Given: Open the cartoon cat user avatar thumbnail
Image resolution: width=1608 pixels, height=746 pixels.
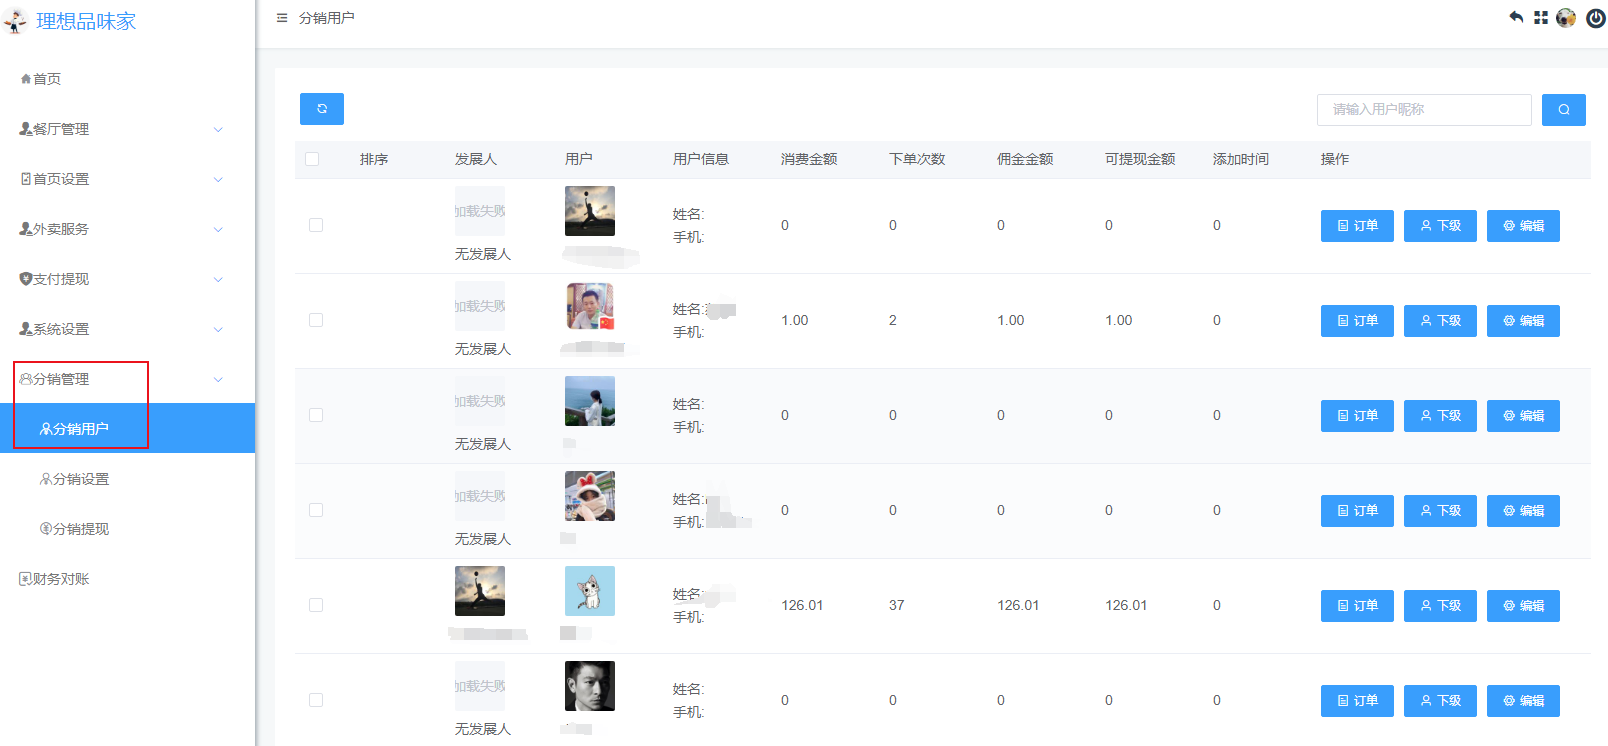Looking at the screenshot, I should tap(590, 591).
